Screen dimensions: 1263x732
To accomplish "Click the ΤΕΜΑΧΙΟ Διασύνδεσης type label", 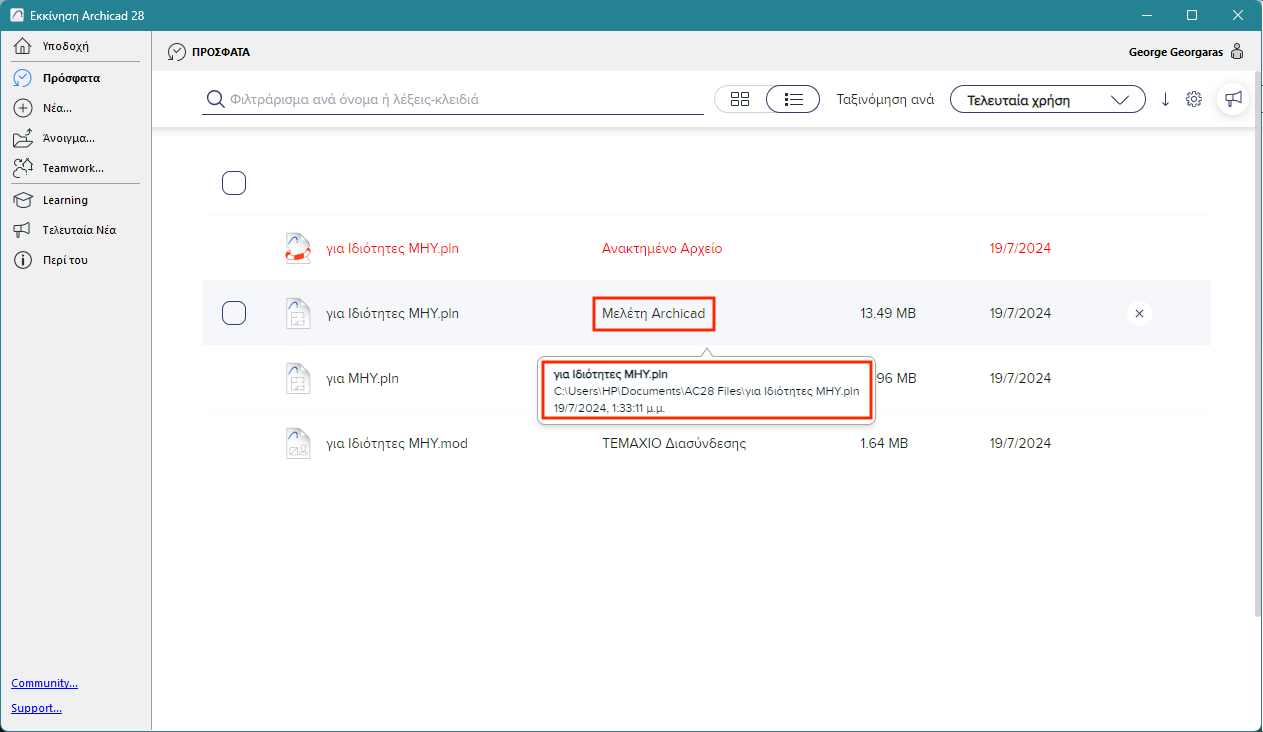I will pos(674,443).
